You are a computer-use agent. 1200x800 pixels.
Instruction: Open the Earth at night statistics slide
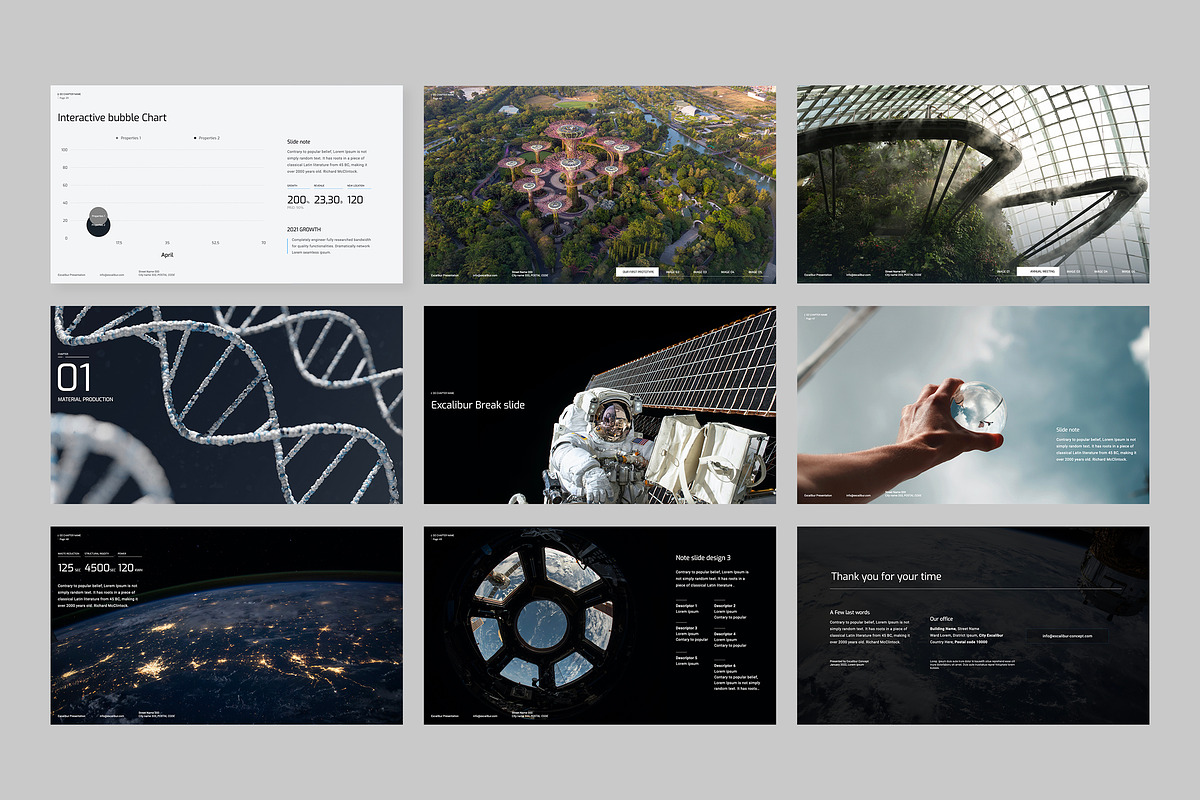(227, 625)
